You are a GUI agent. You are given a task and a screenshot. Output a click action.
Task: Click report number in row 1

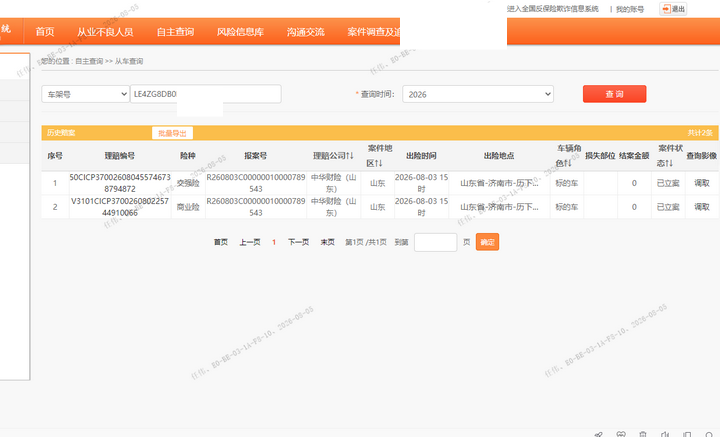(256, 183)
